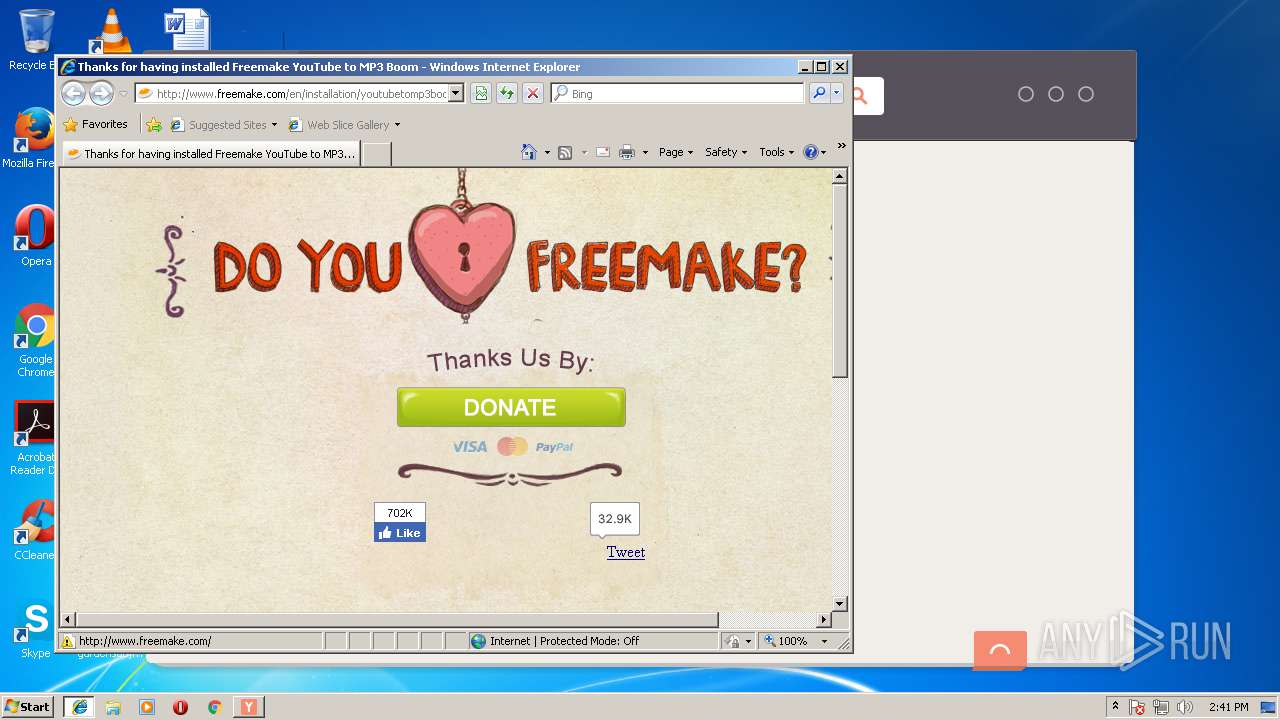
Task: Open Web Slice Gallery favorites item
Action: click(x=344, y=125)
